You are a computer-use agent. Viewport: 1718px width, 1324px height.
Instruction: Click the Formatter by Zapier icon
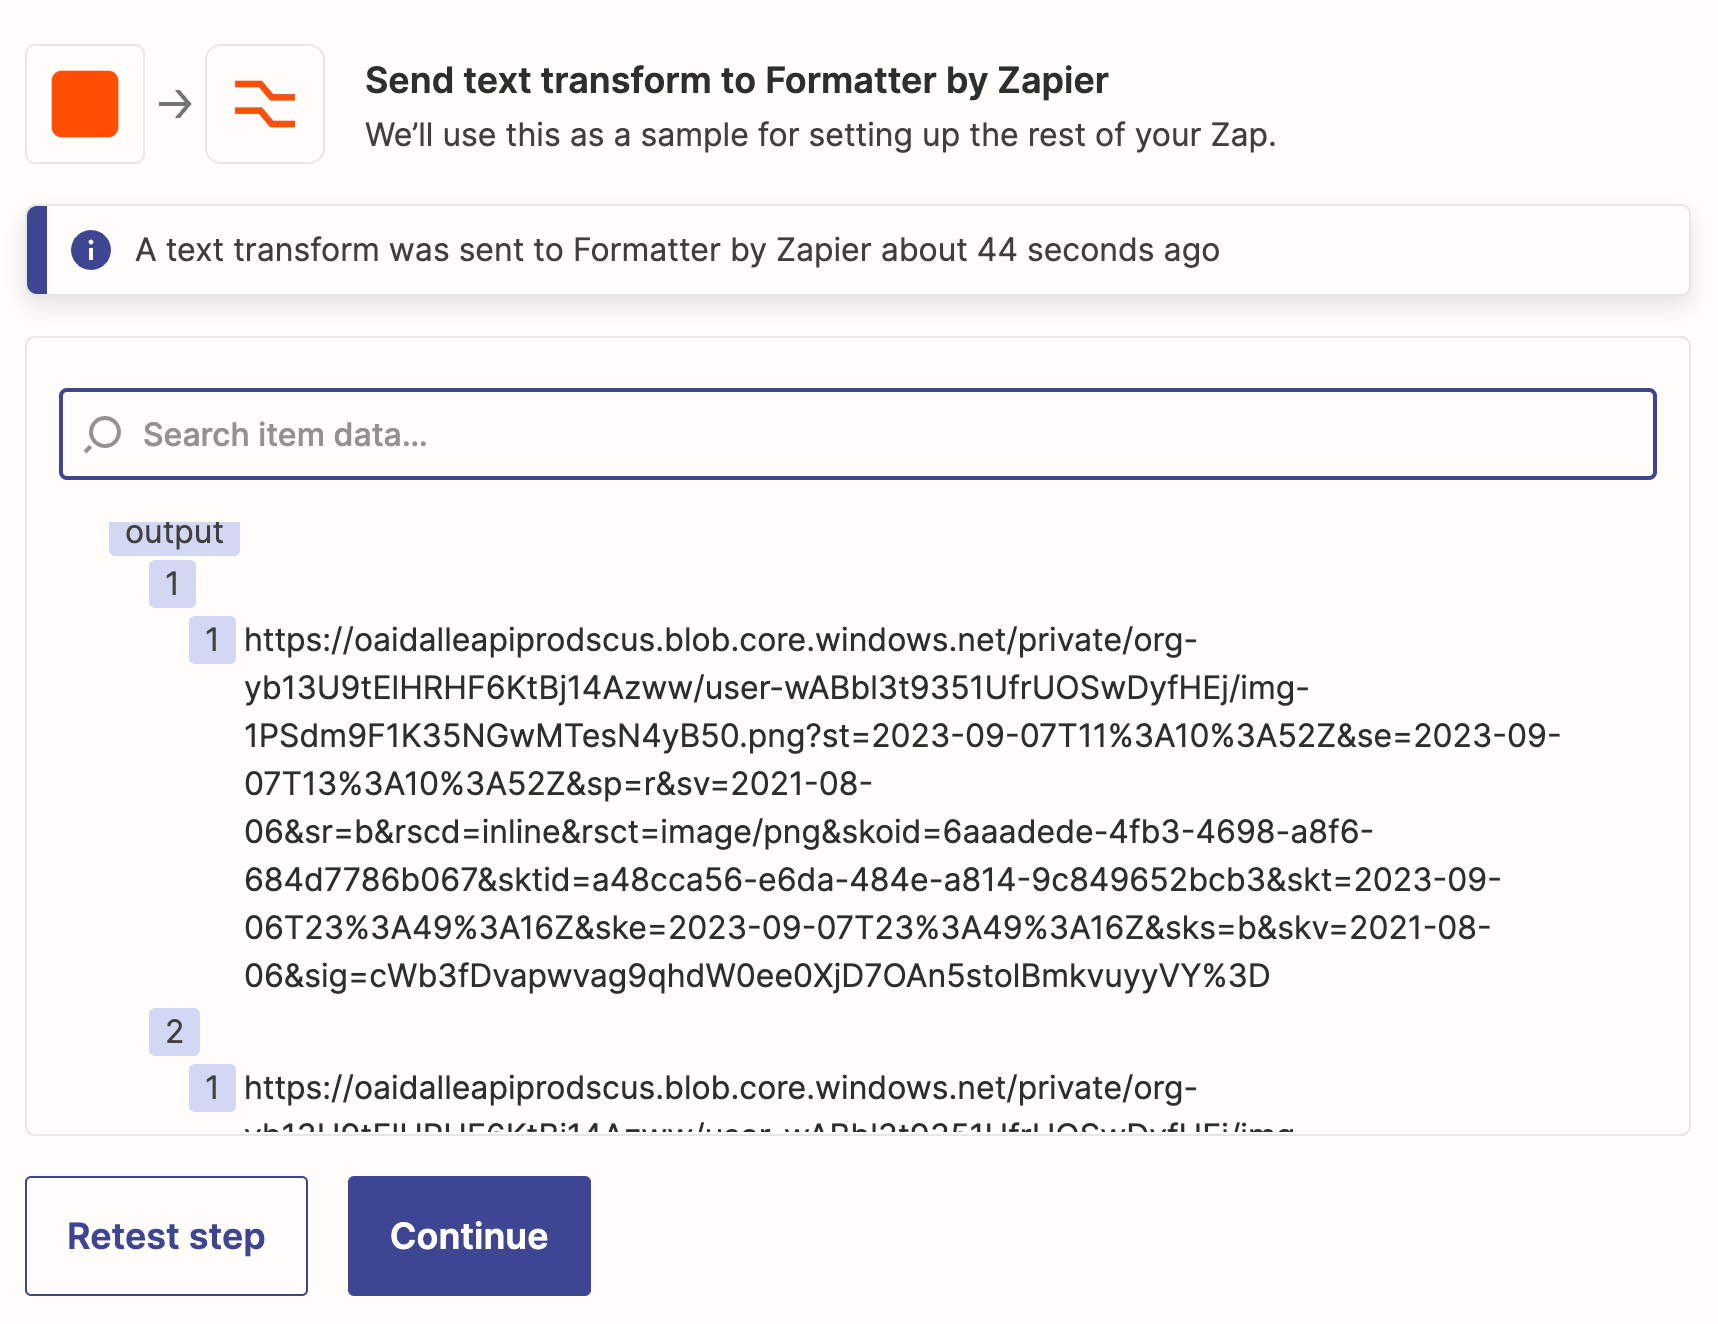pyautogui.click(x=265, y=104)
